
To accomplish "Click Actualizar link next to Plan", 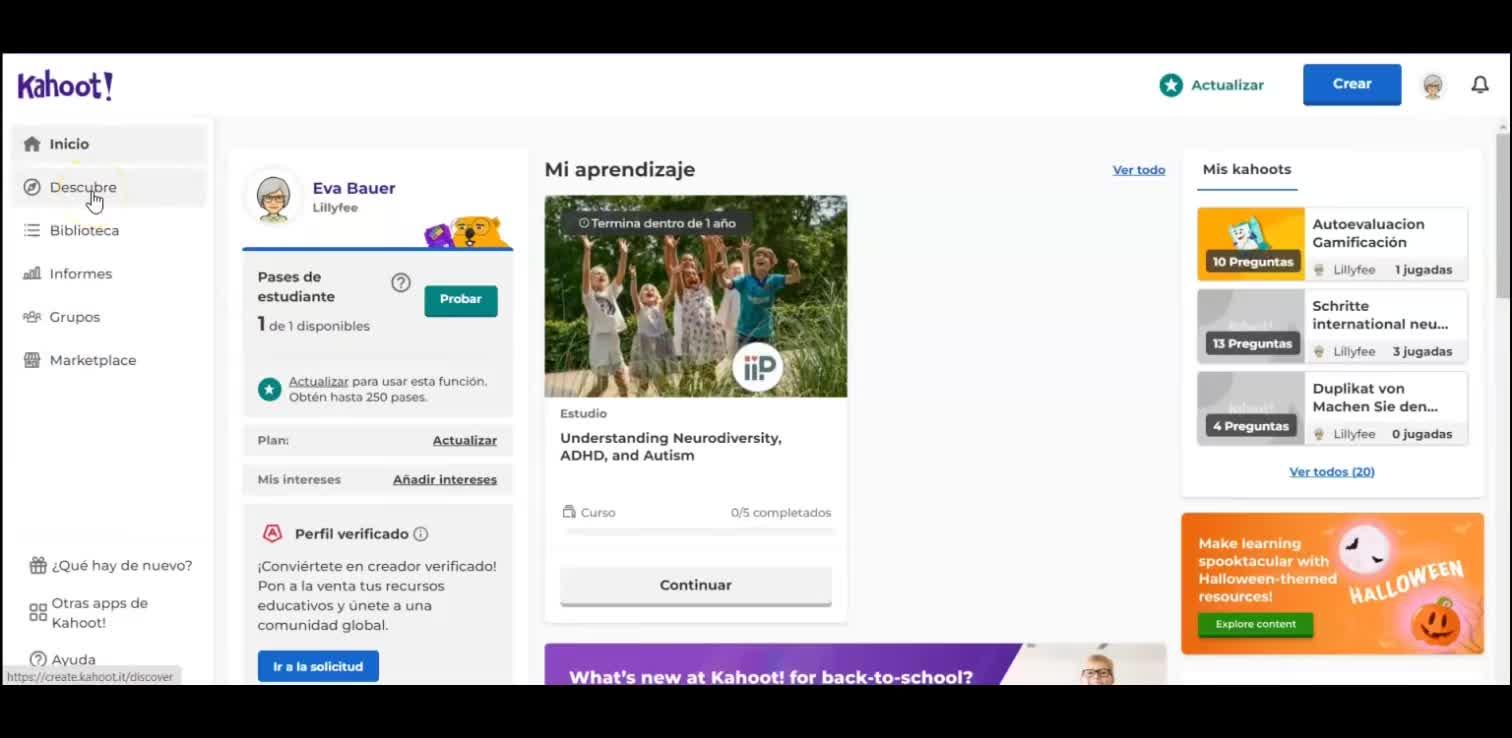I will coord(465,440).
